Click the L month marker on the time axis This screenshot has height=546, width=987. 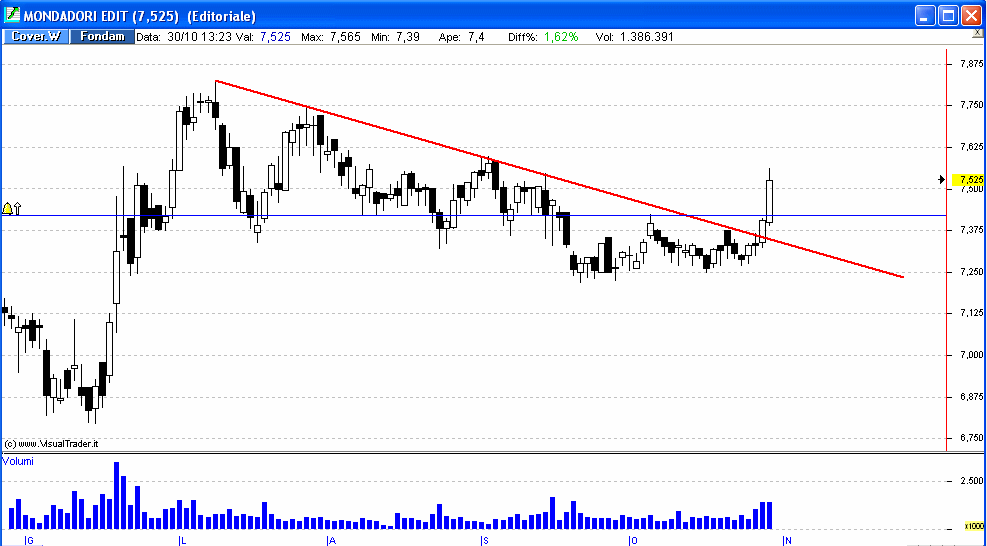[181, 540]
